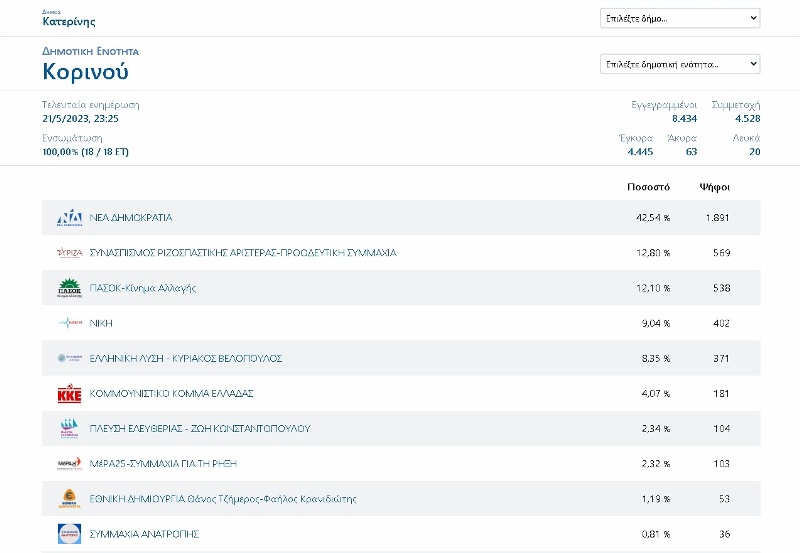Open the ΠΑΣΟΚ-Κίνημα Αλλαγής link

[143, 288]
